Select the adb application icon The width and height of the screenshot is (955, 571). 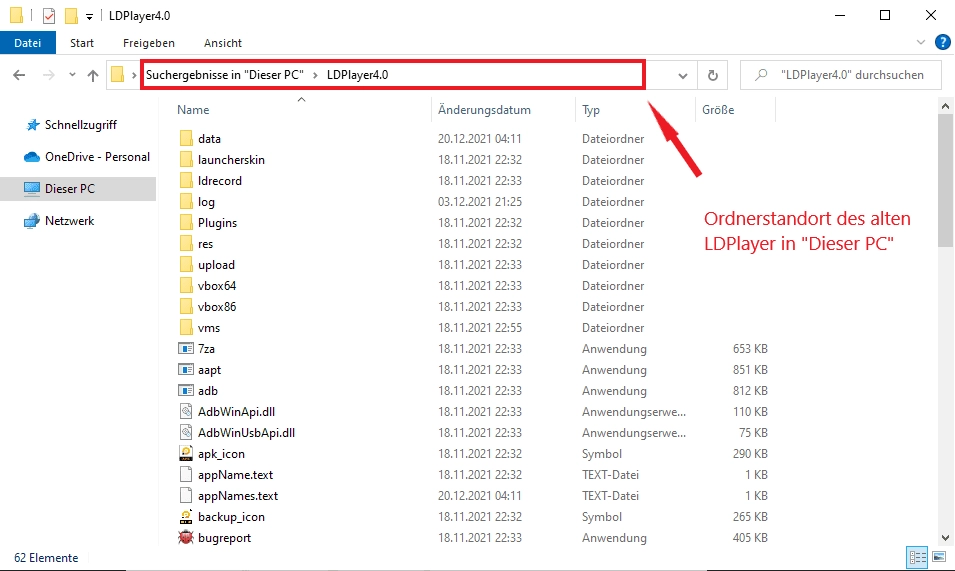coord(186,391)
